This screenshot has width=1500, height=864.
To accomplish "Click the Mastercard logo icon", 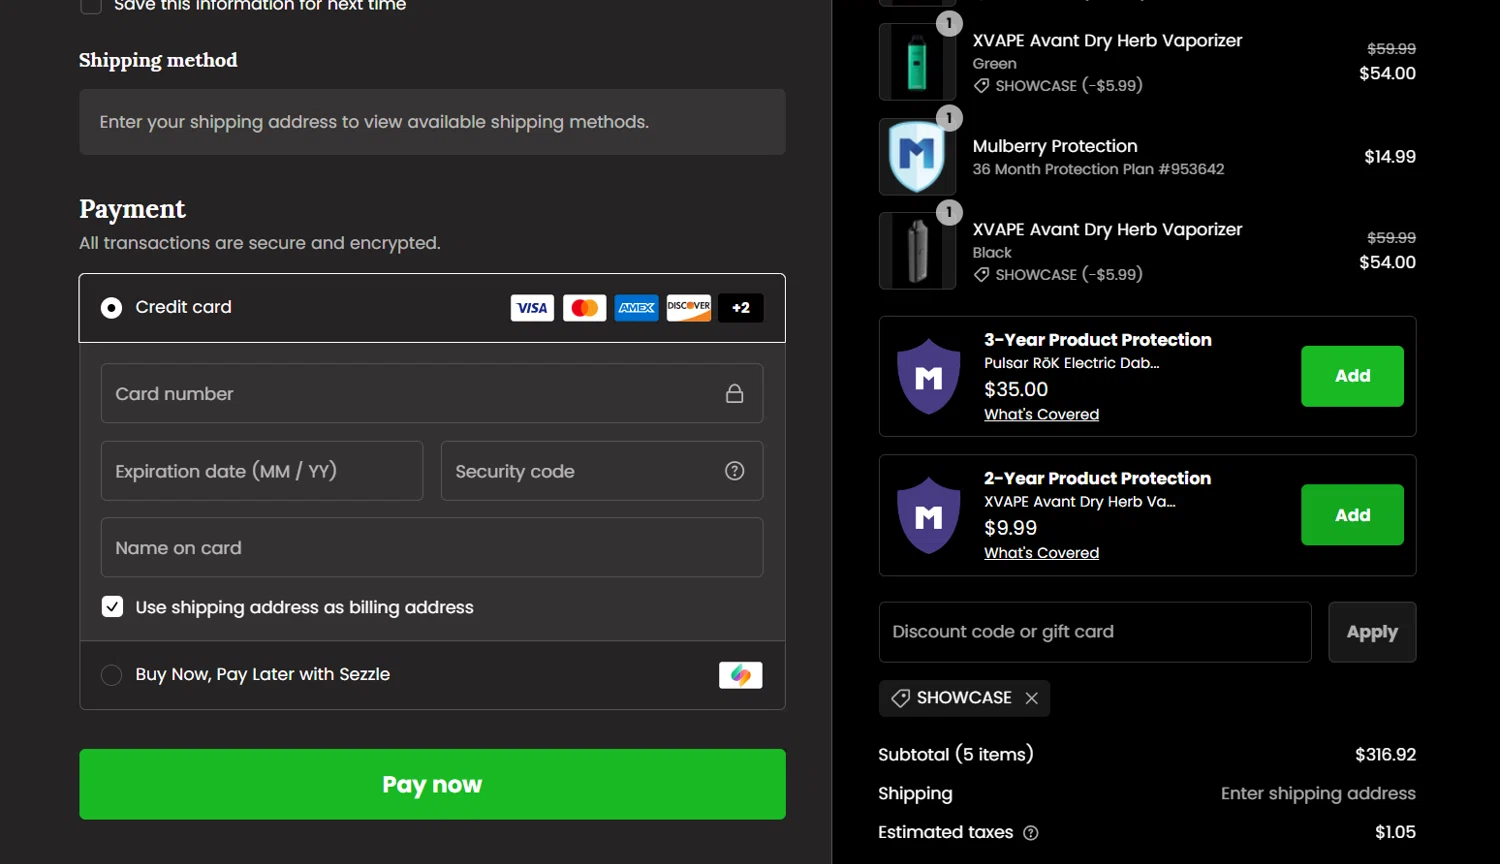I will tap(584, 308).
